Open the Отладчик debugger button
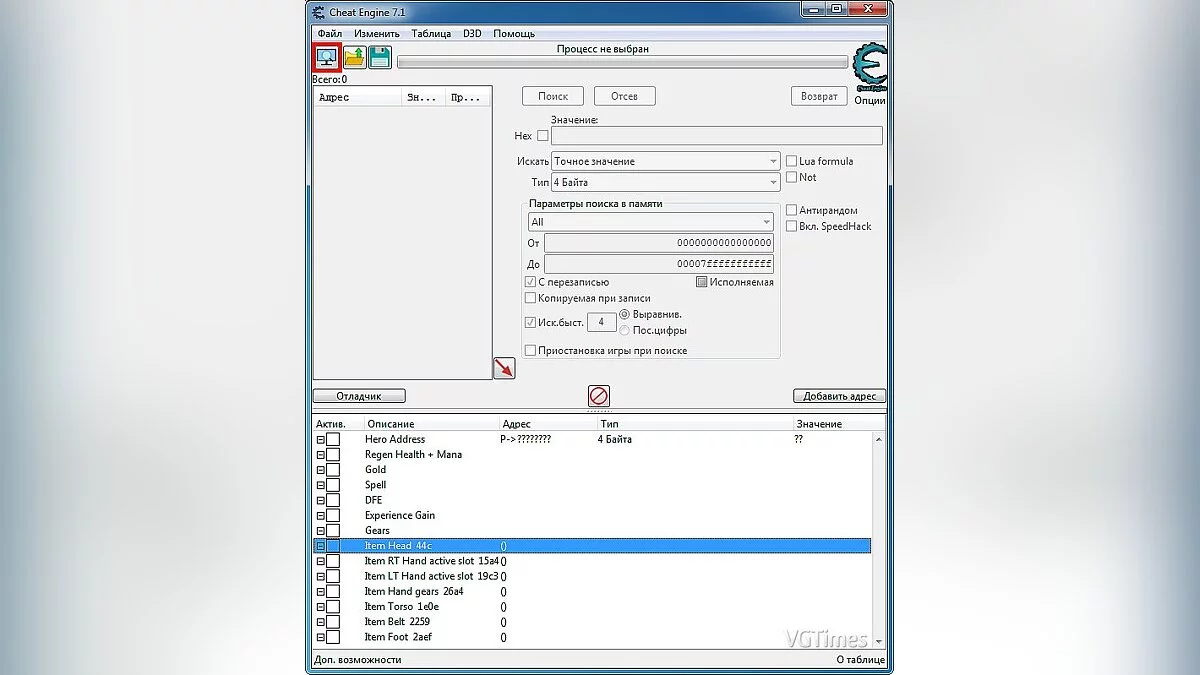Screen dimensions: 1200x675 click(360, 396)
